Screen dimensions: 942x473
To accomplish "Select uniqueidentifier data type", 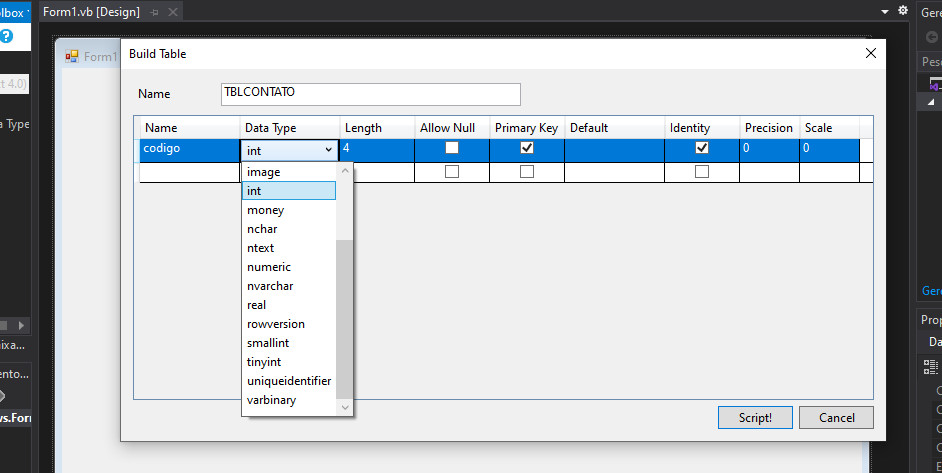I will (x=288, y=381).
